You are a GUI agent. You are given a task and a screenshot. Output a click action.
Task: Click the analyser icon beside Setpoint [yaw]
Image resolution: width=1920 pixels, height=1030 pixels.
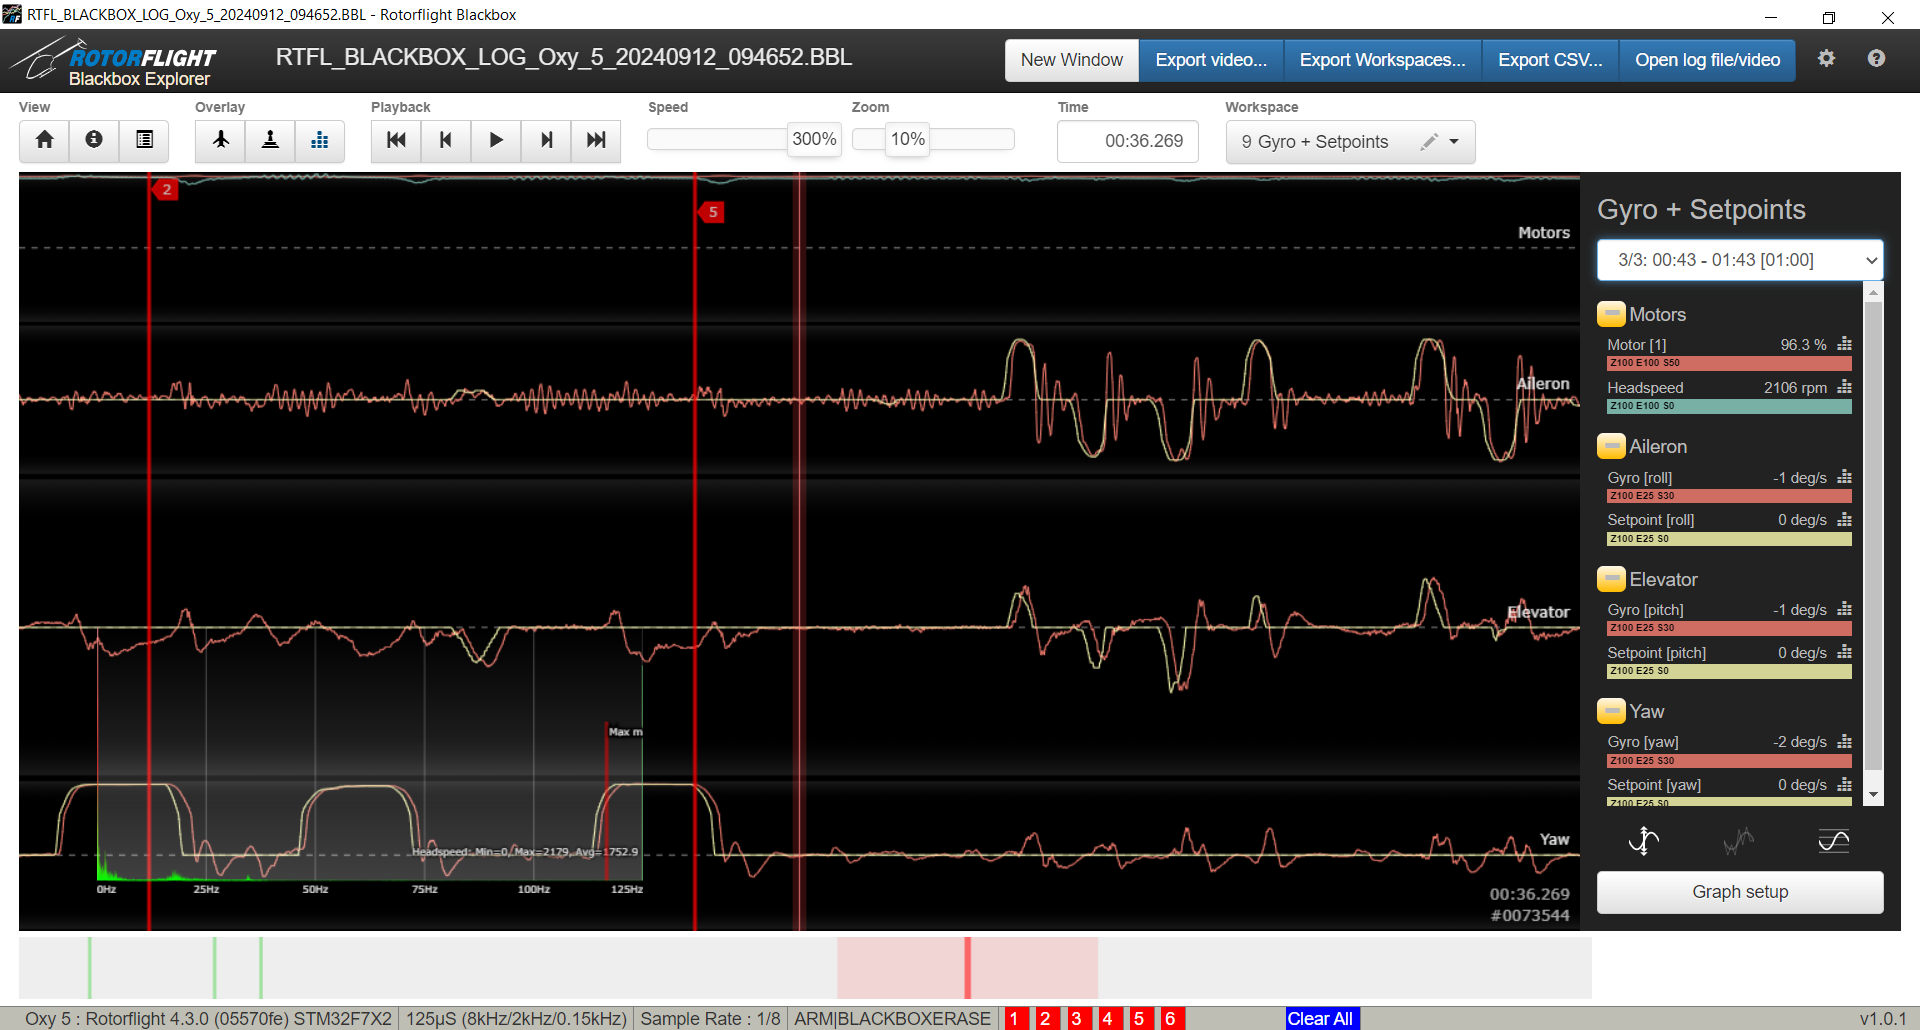(1844, 784)
